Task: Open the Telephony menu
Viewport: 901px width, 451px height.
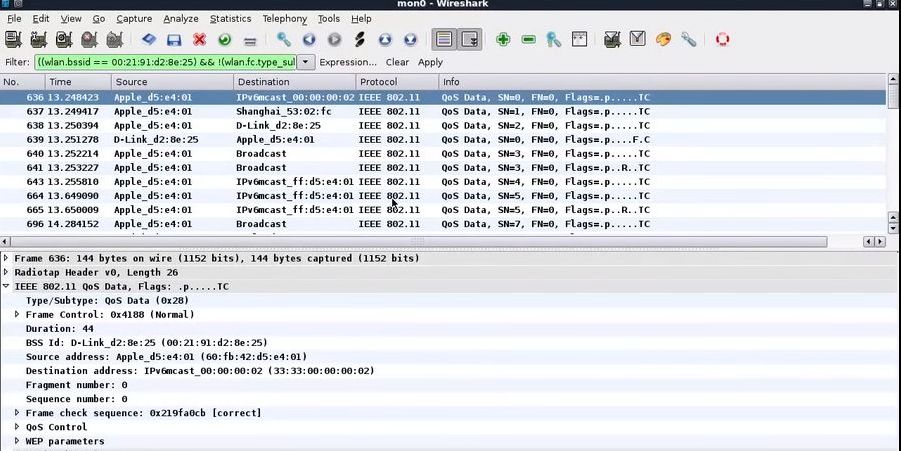Action: click(284, 19)
